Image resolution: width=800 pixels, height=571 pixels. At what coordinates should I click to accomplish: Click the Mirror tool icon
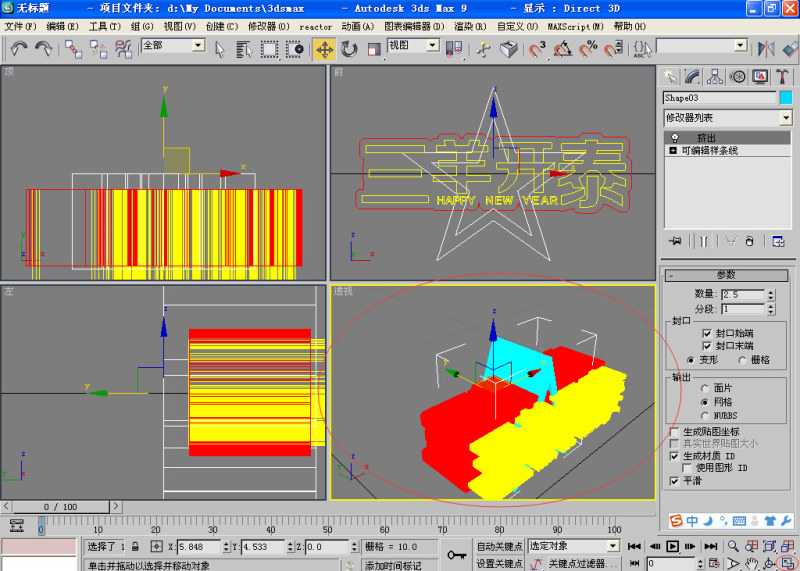(766, 49)
